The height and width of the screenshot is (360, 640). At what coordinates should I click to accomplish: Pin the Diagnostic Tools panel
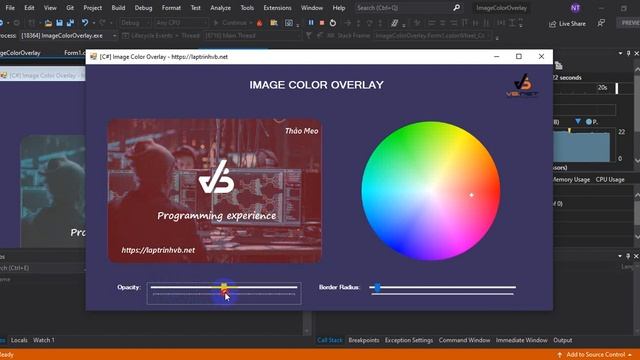tap(629, 53)
